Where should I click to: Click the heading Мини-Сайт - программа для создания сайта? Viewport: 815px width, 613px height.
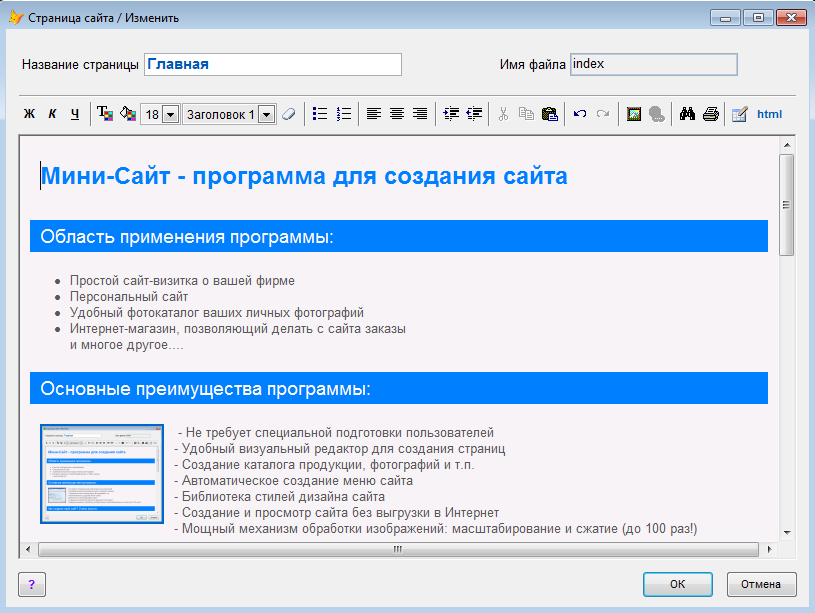(304, 176)
